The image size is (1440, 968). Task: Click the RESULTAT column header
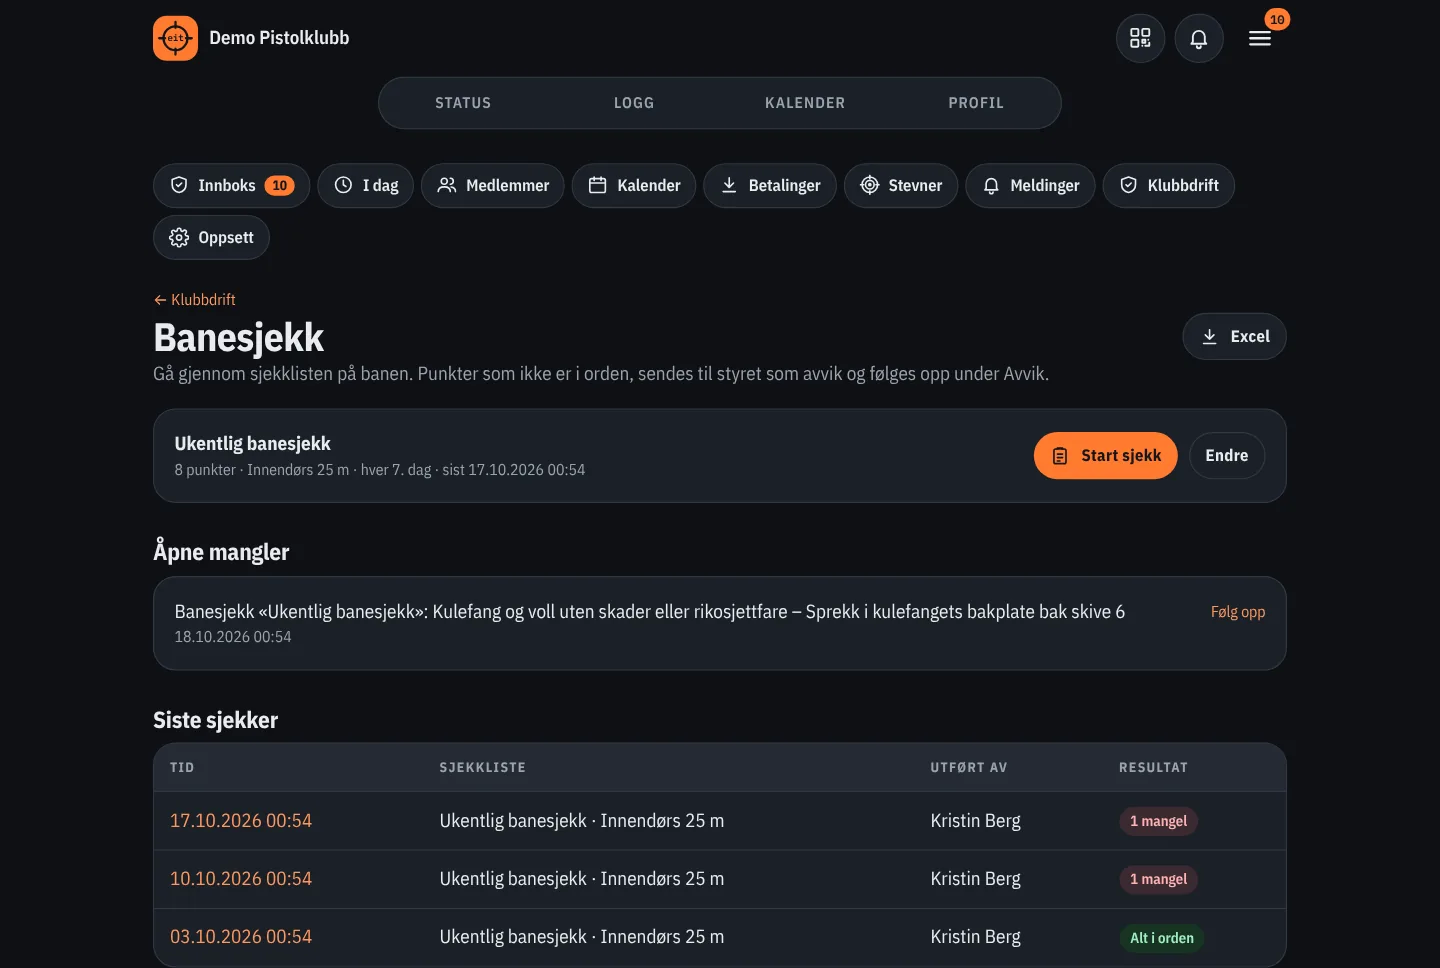(x=1154, y=768)
